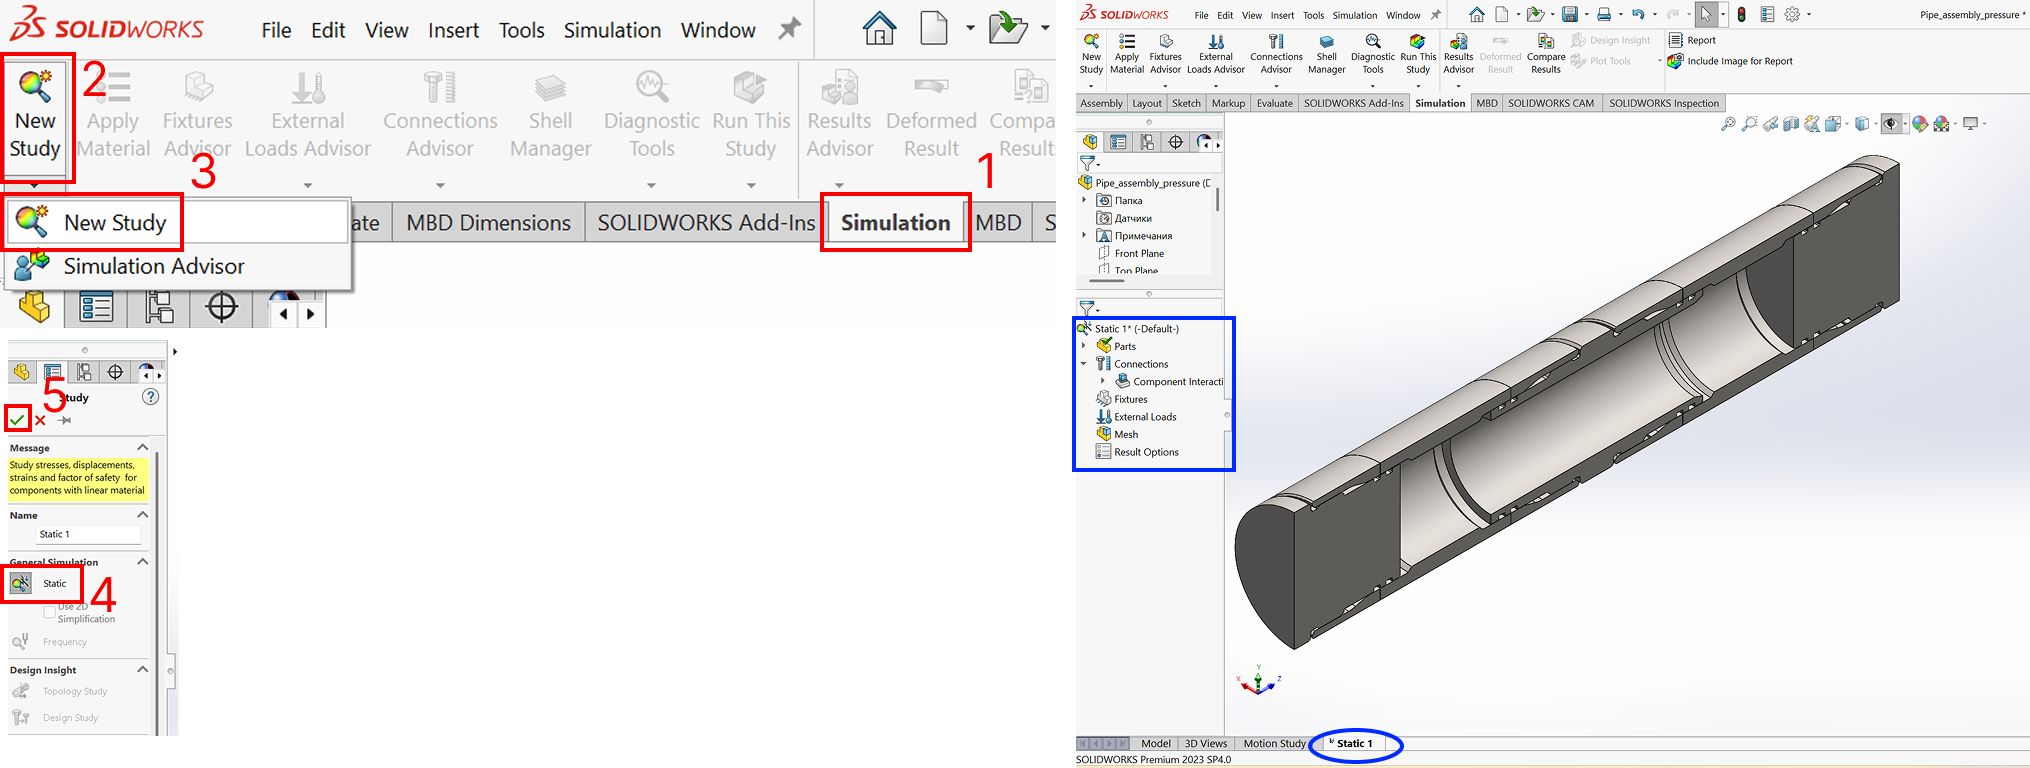Click Compare Results in full SolidWorks window
2030x768 pixels.
tap(1546, 54)
